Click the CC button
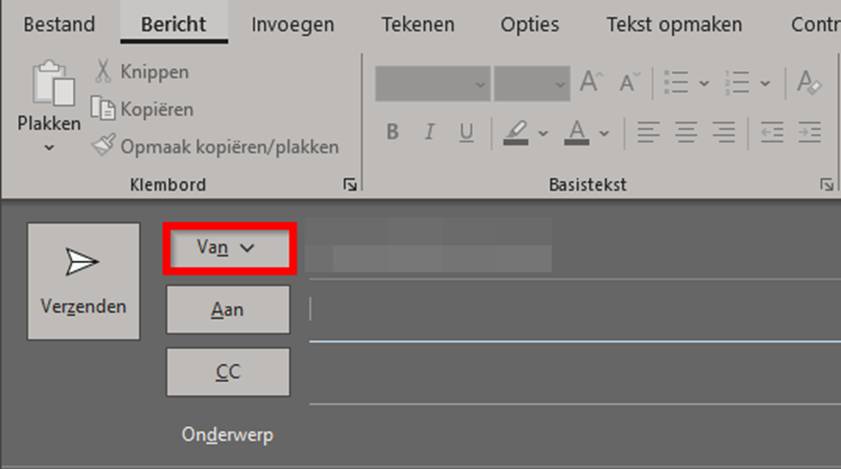 point(227,372)
